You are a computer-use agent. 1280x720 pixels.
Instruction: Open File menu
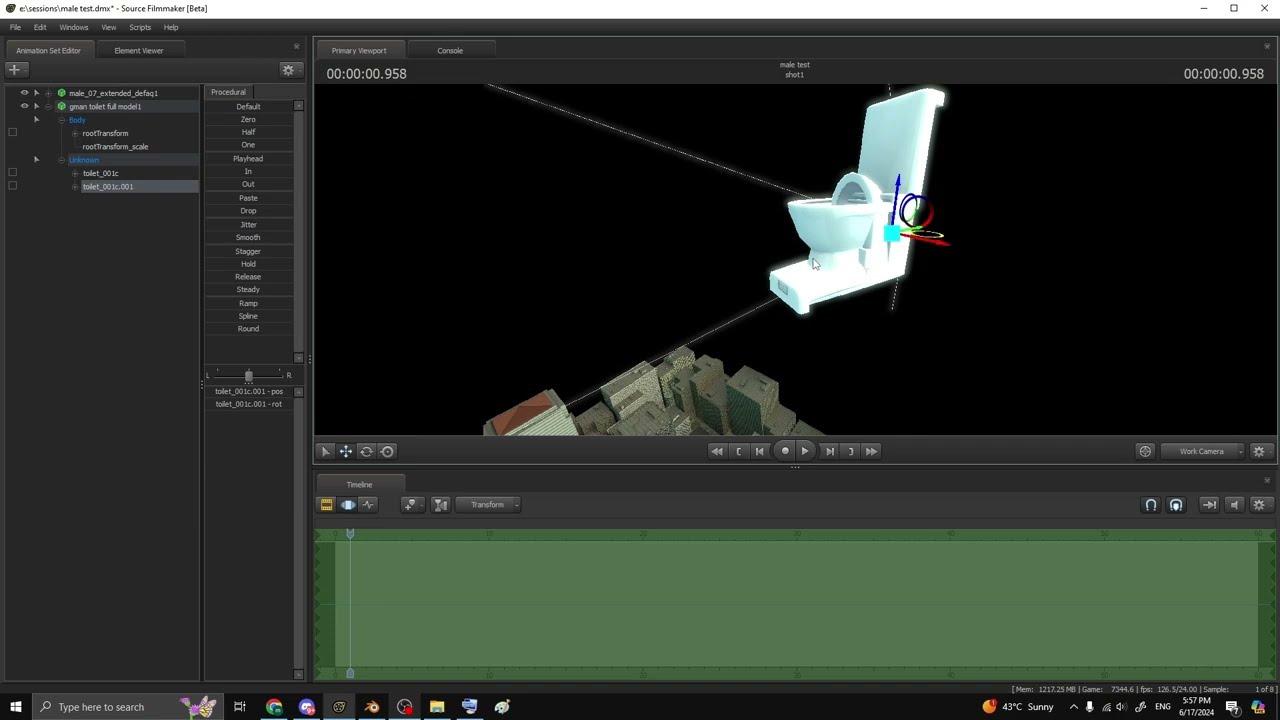15,27
